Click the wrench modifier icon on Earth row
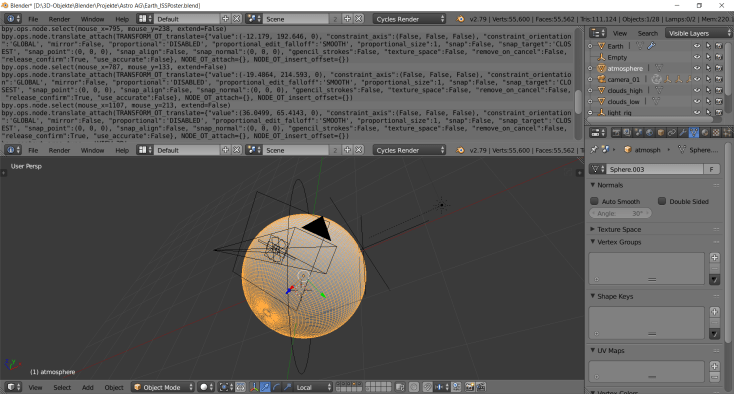The height and width of the screenshot is (394, 734). pyautogui.click(x=651, y=46)
